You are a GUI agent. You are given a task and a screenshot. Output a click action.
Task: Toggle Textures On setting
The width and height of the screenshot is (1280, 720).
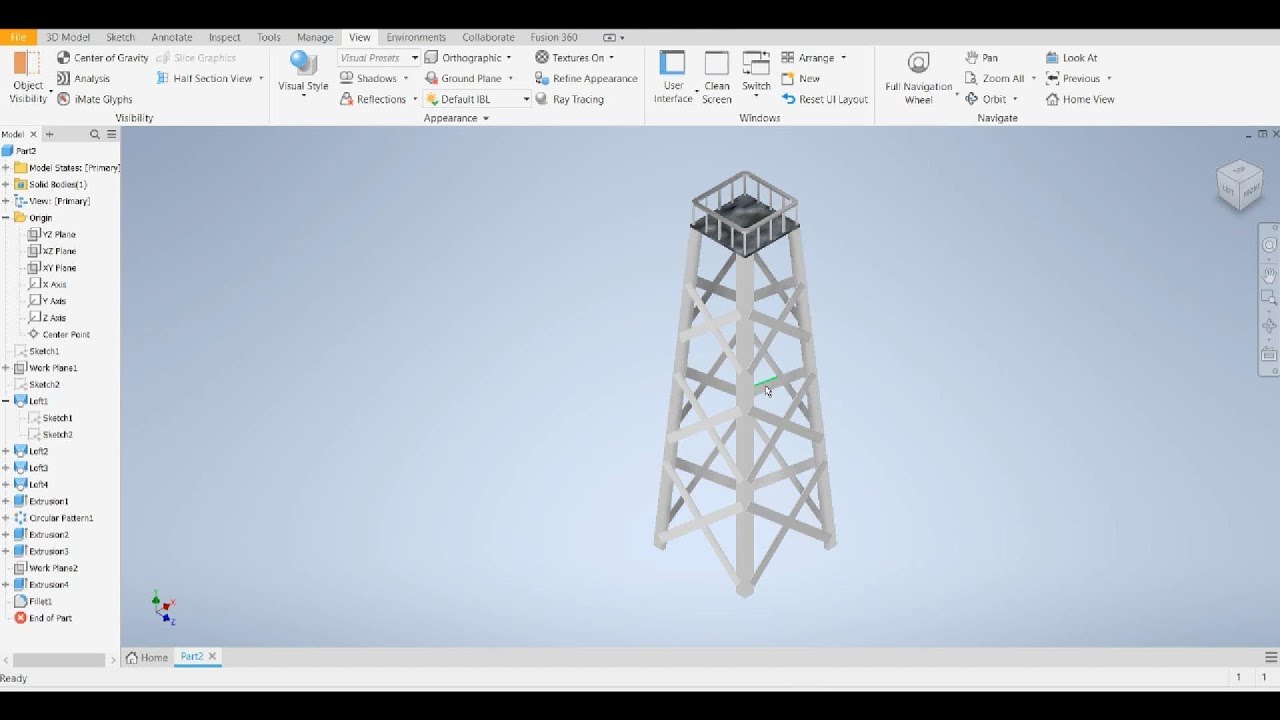click(570, 58)
